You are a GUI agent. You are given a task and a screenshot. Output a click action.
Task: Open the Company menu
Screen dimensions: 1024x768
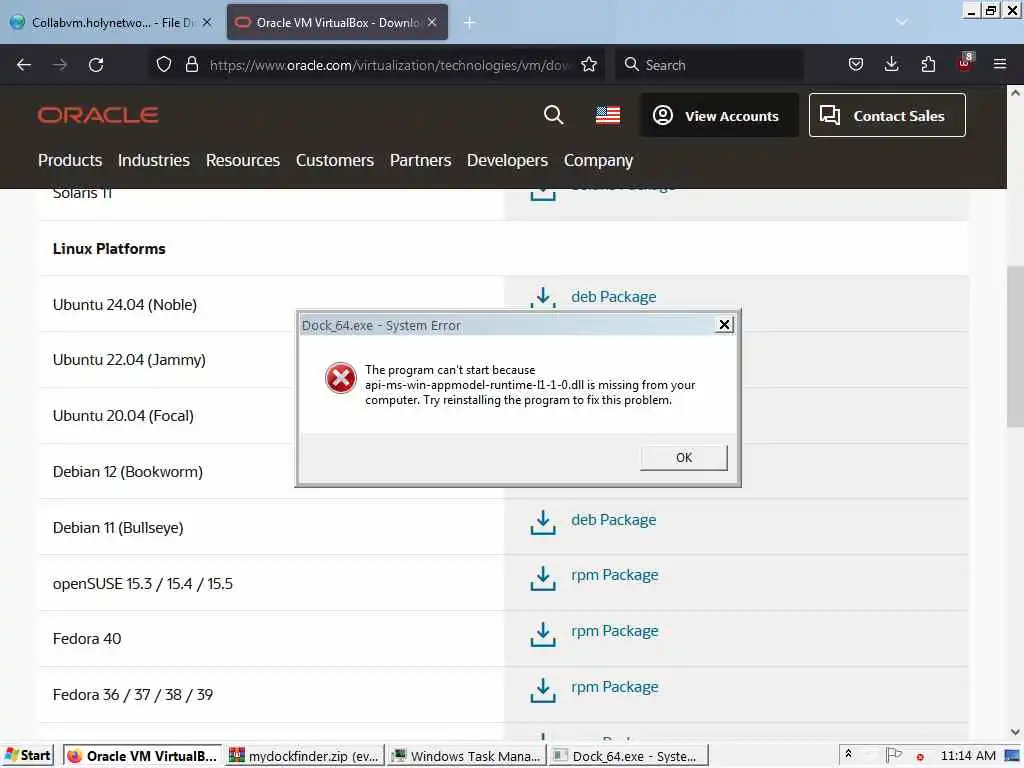pyautogui.click(x=598, y=161)
